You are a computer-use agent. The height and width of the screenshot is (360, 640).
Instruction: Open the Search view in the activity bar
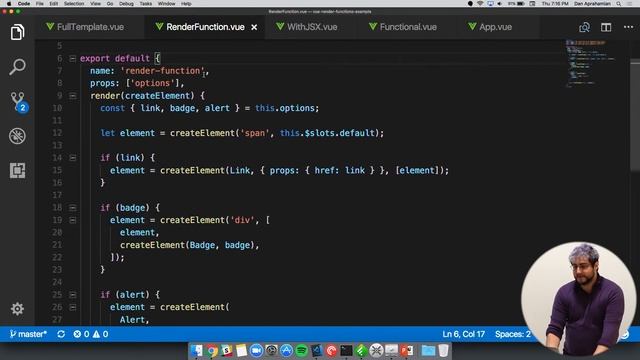(x=17, y=67)
